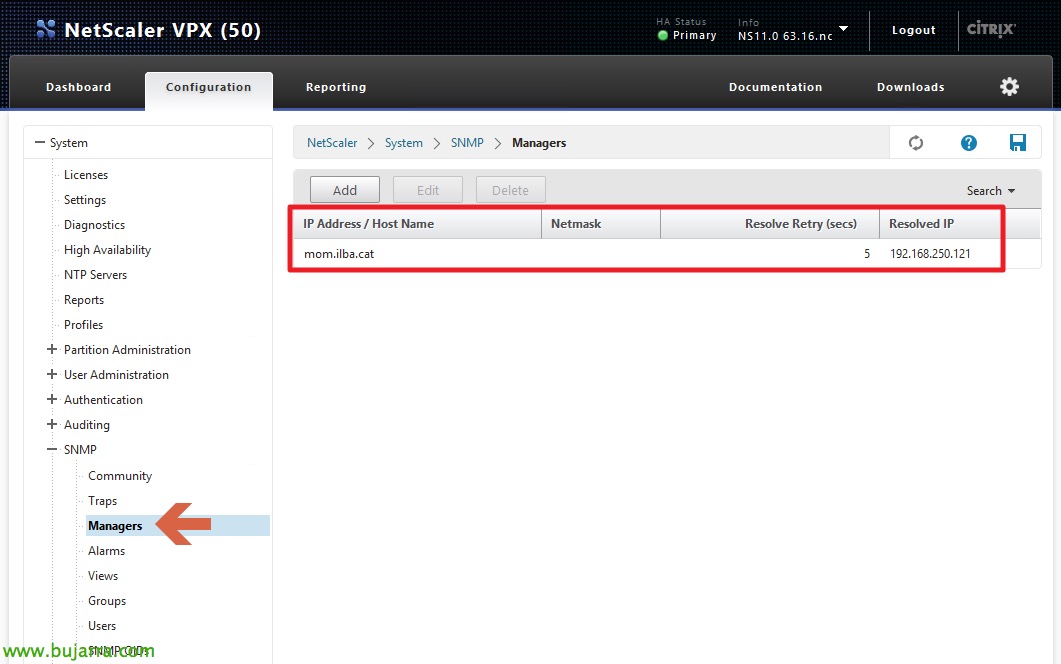Save configuration with the floppy disk icon

[x=1018, y=143]
